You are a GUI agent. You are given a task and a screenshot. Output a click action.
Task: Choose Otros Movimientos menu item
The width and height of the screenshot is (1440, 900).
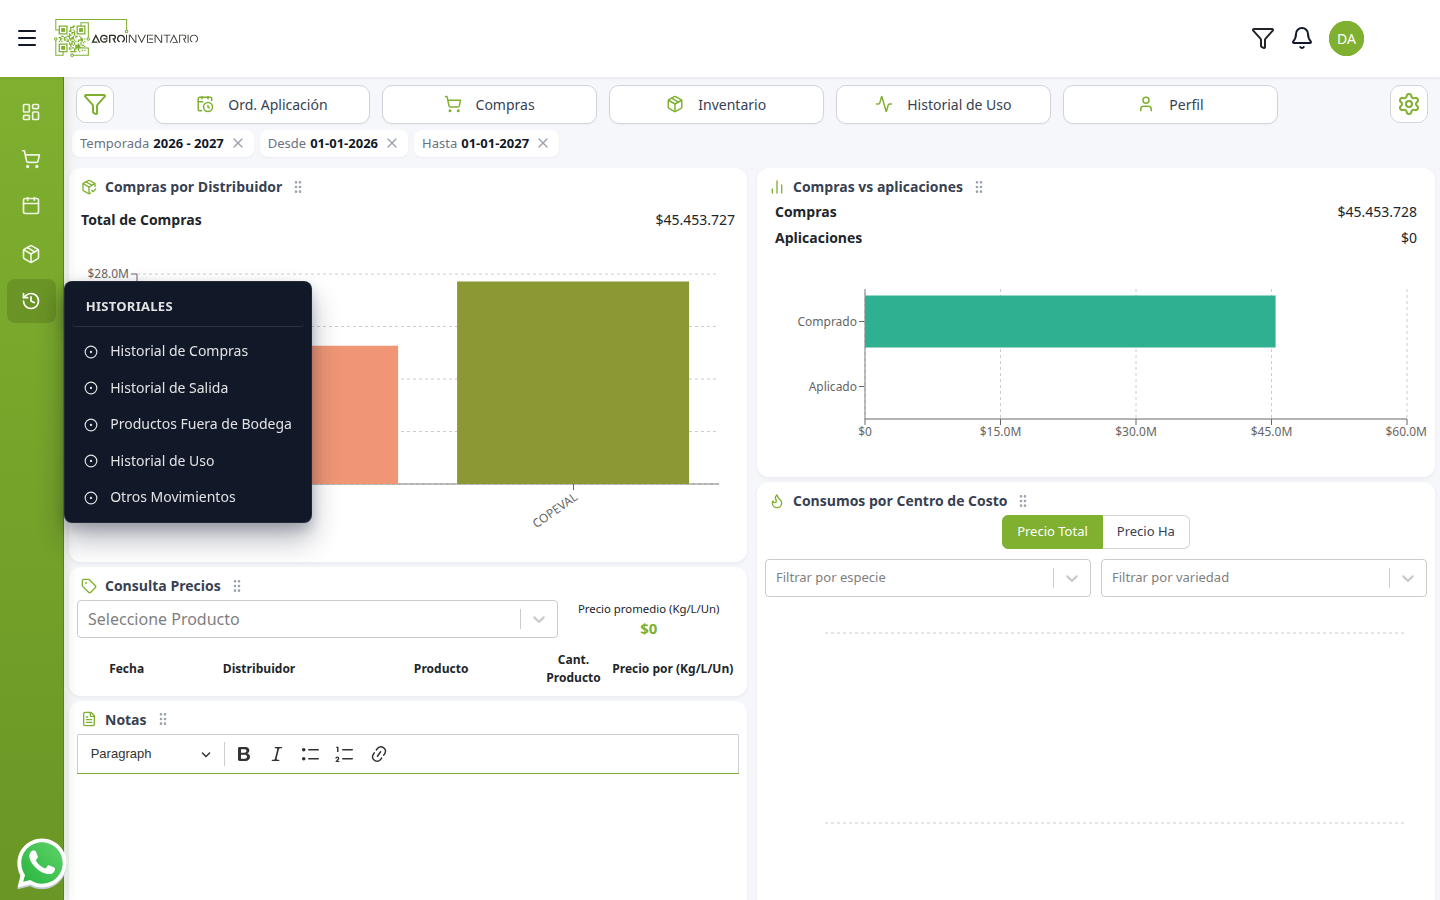pos(188,497)
